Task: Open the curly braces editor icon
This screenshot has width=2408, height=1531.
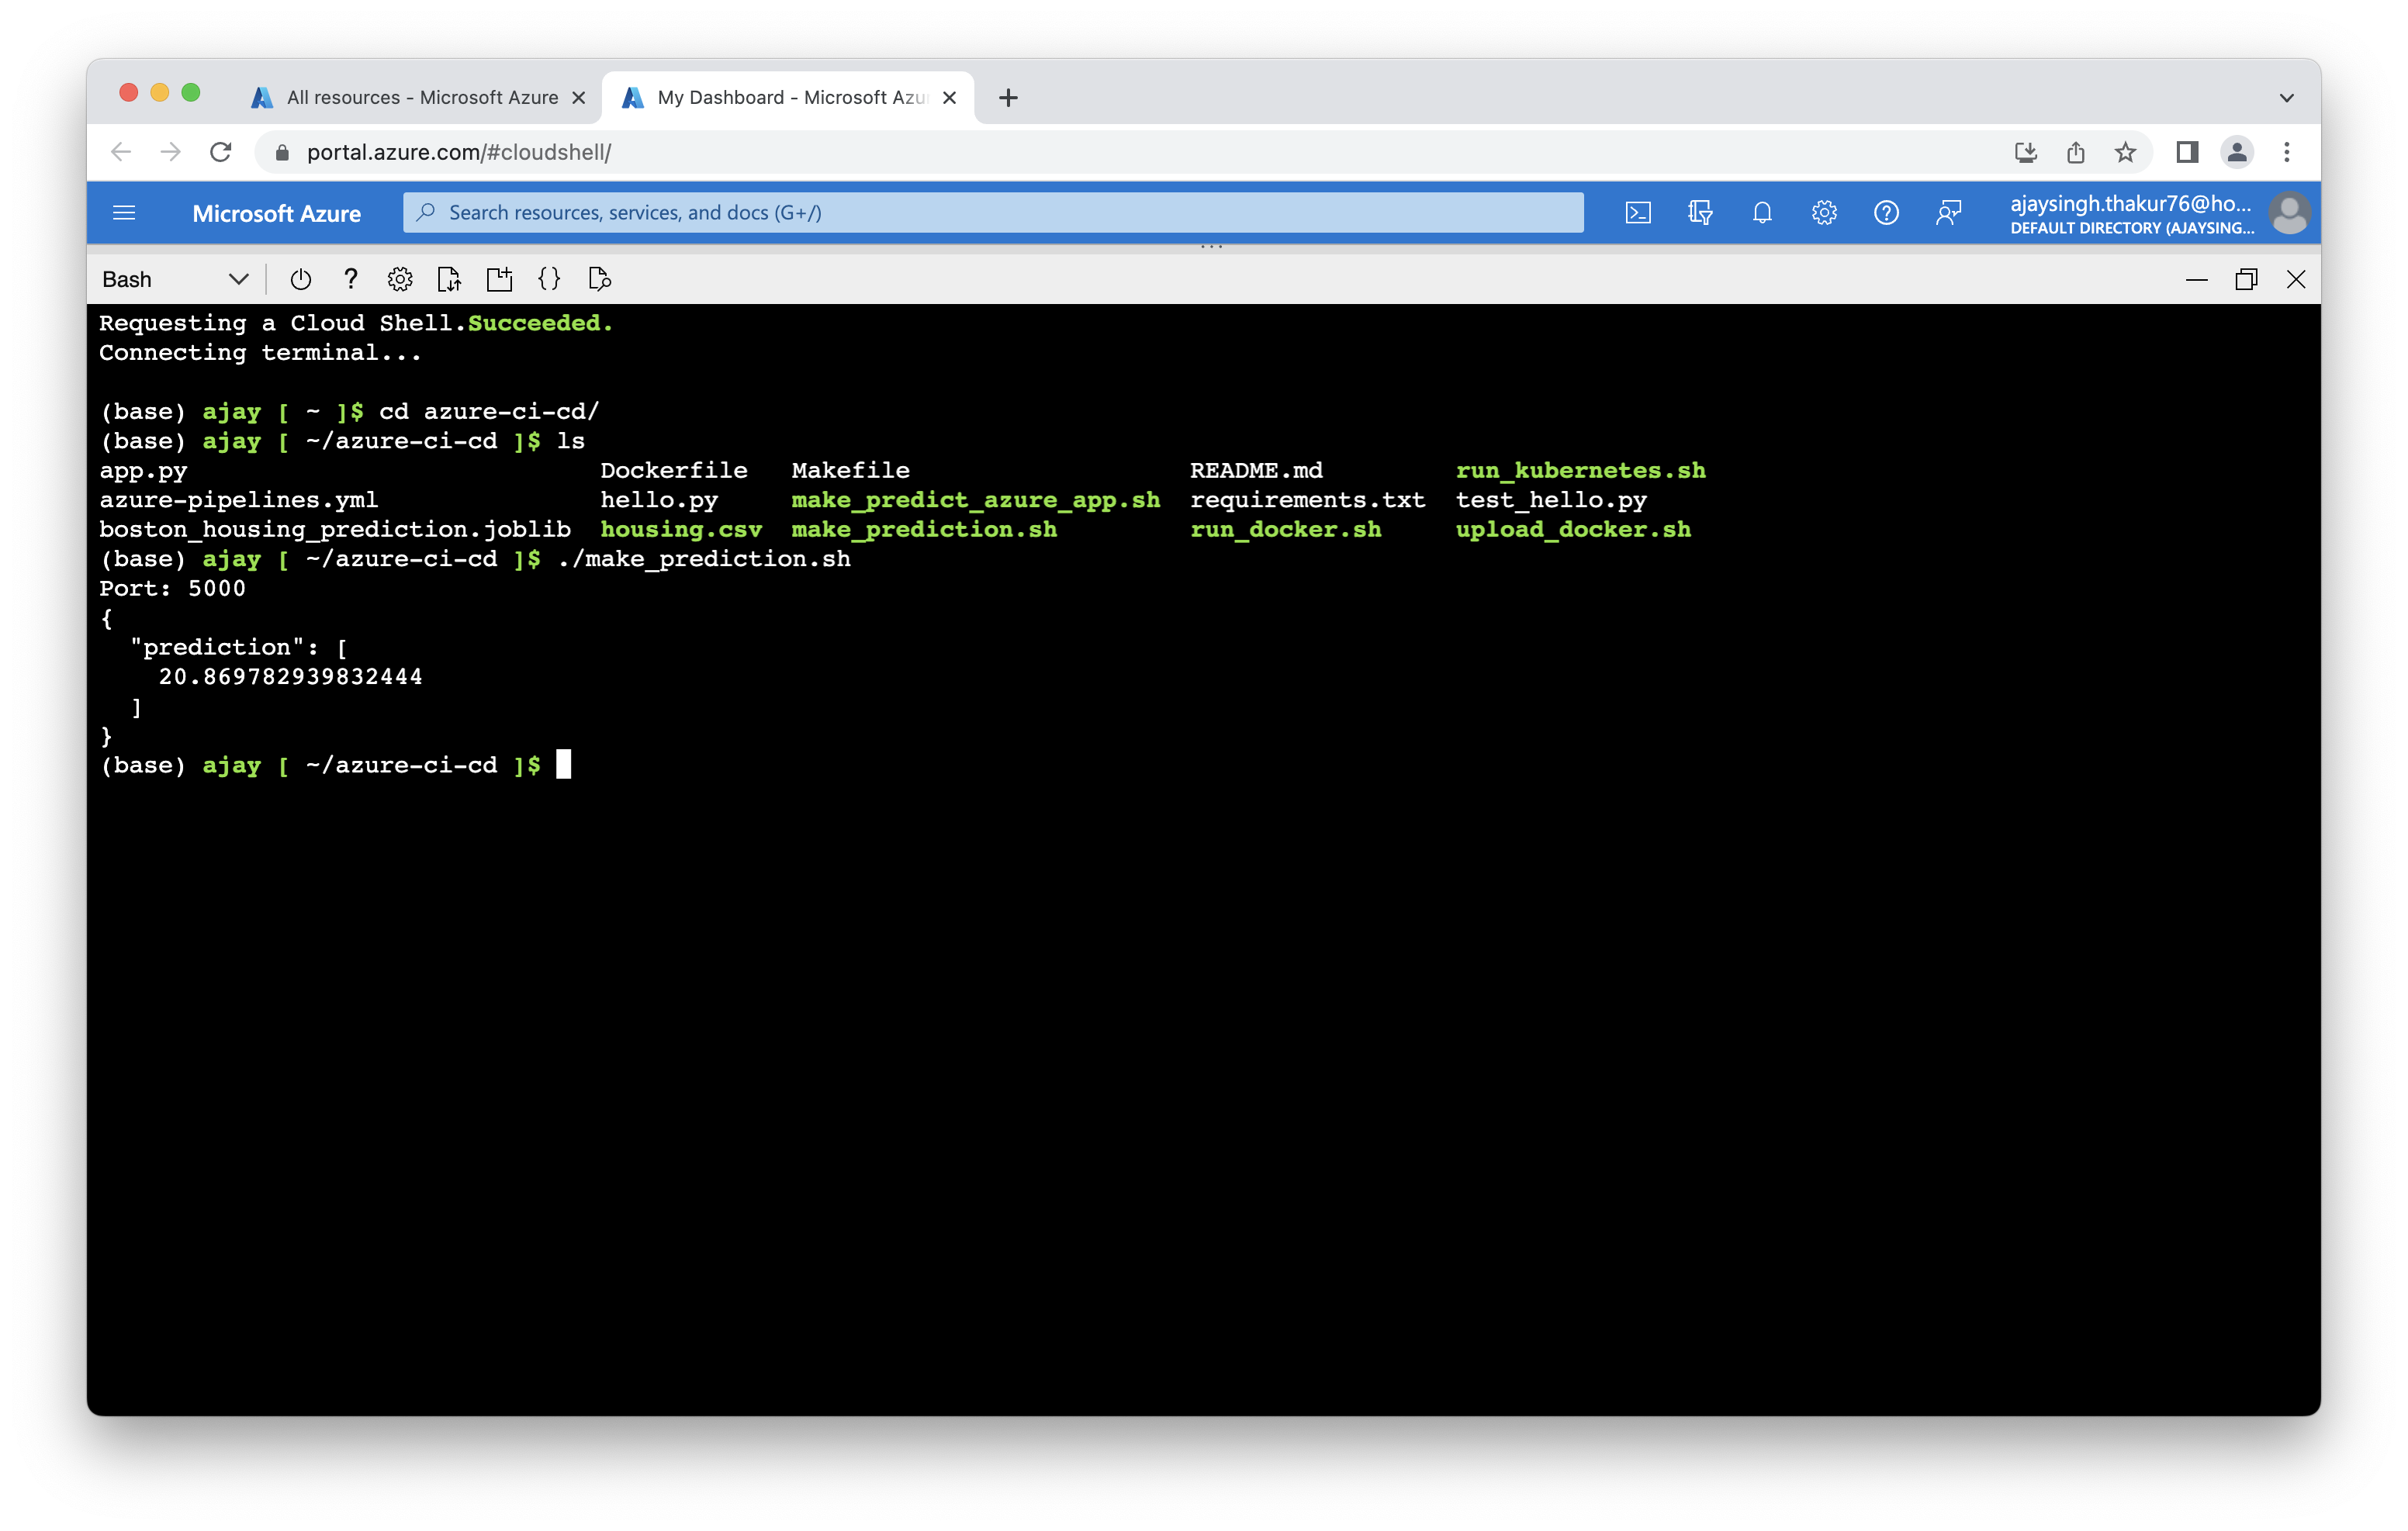Action: pos(549,280)
